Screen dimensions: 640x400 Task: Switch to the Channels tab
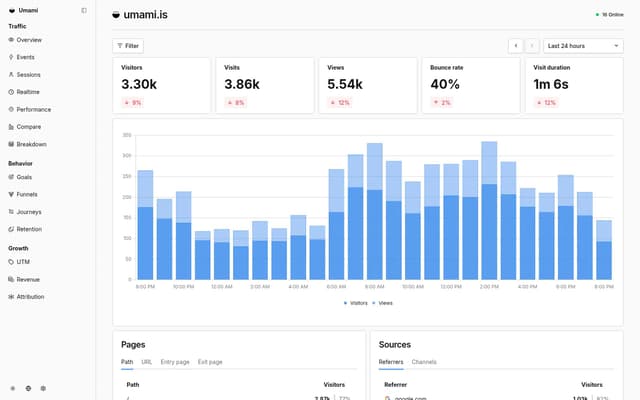(x=424, y=362)
